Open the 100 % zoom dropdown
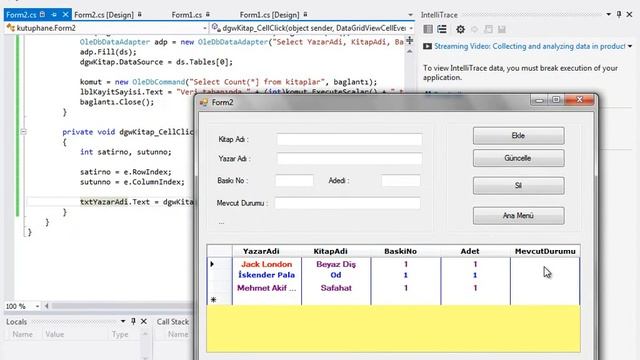Screen dimensions: 640x360 (x=37, y=306)
